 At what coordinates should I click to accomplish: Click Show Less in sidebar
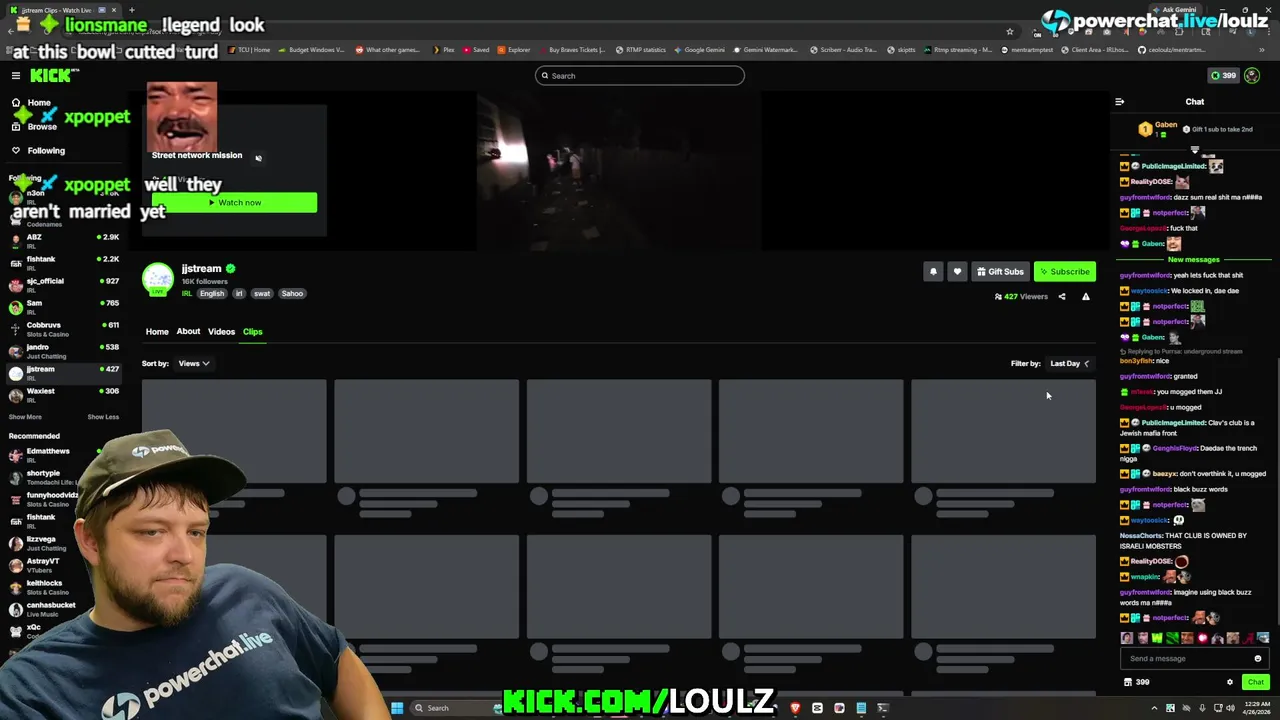(103, 417)
